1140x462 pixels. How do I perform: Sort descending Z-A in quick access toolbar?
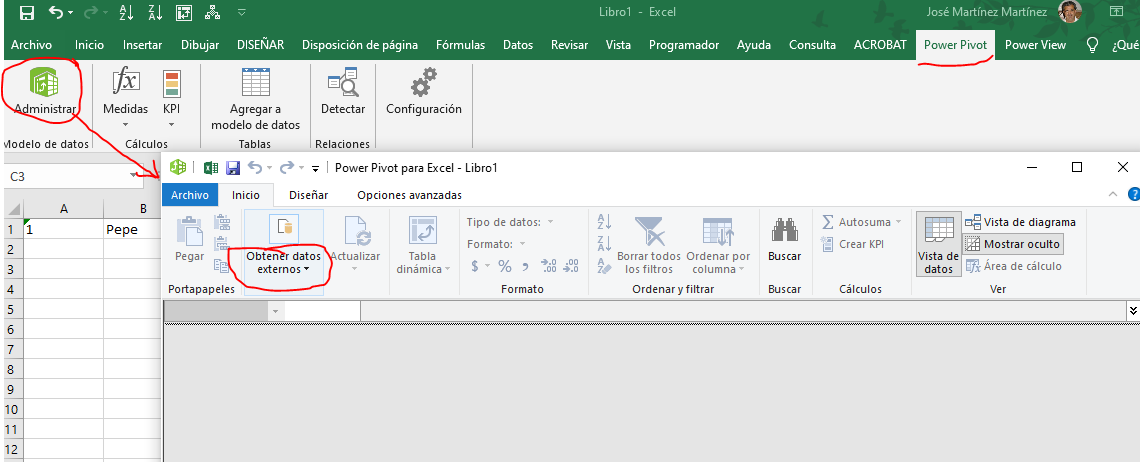pos(153,12)
